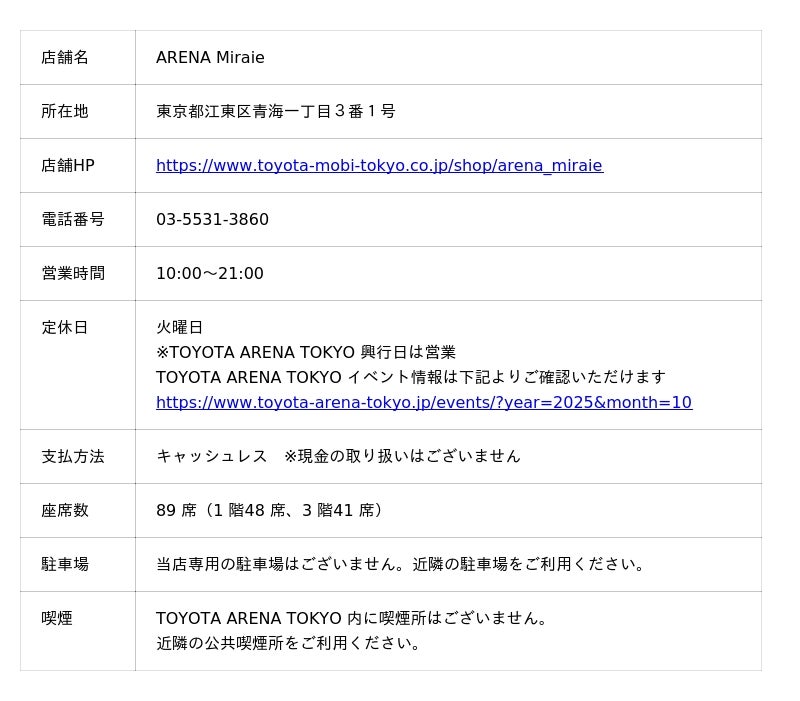Click the 駐車場 row label
The image size is (800, 701).
click(65, 565)
